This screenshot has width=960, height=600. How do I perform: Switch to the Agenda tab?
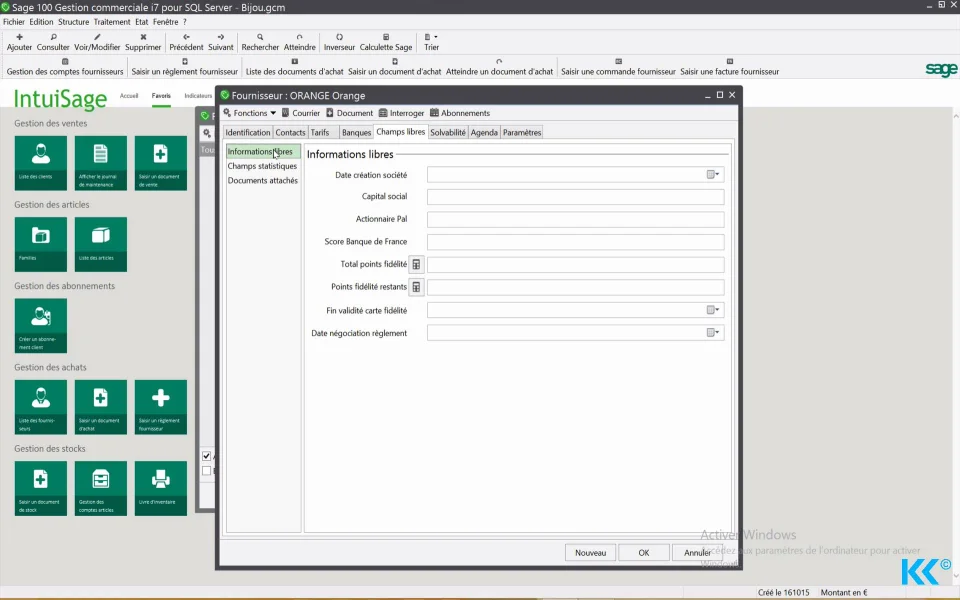click(x=484, y=132)
